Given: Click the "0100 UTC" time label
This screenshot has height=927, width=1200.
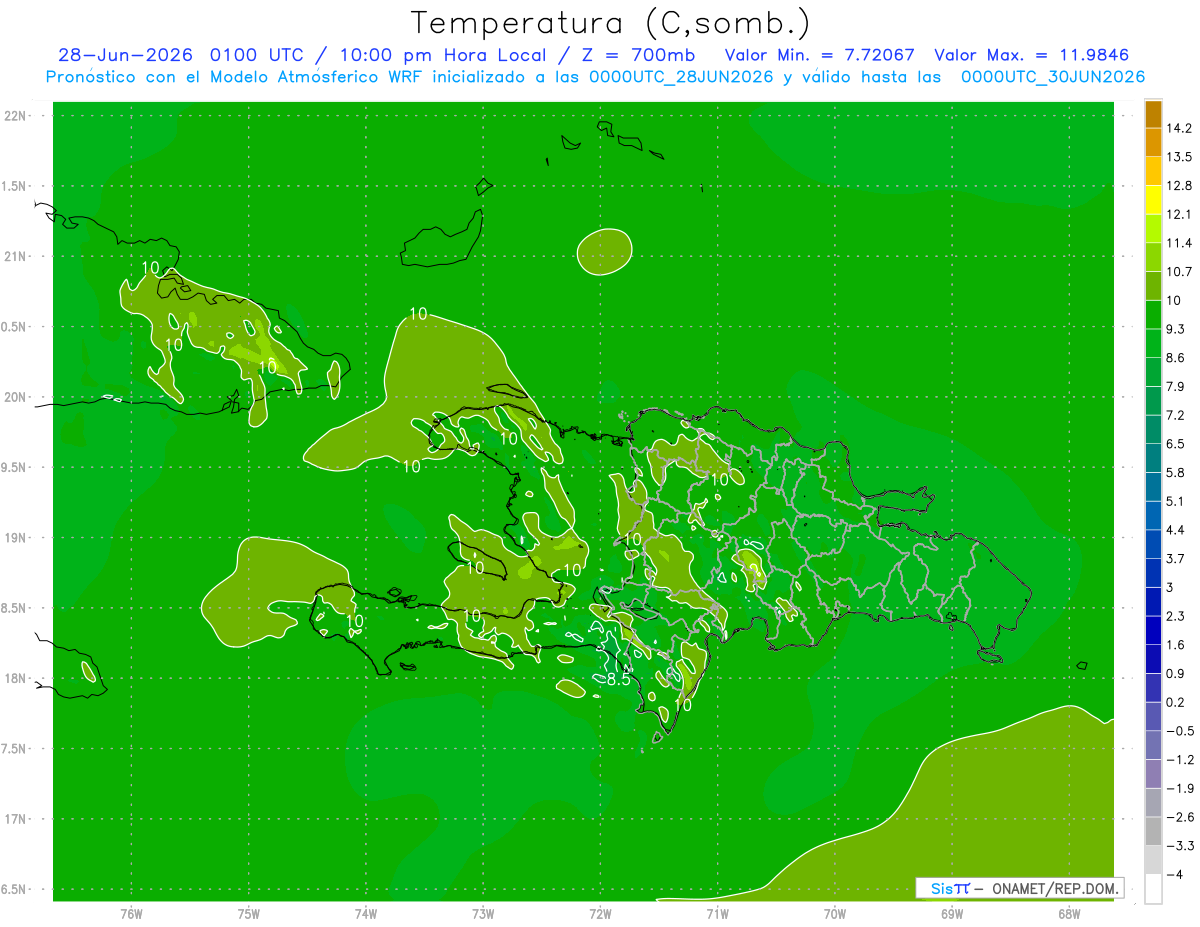Looking at the screenshot, I should tap(257, 55).
